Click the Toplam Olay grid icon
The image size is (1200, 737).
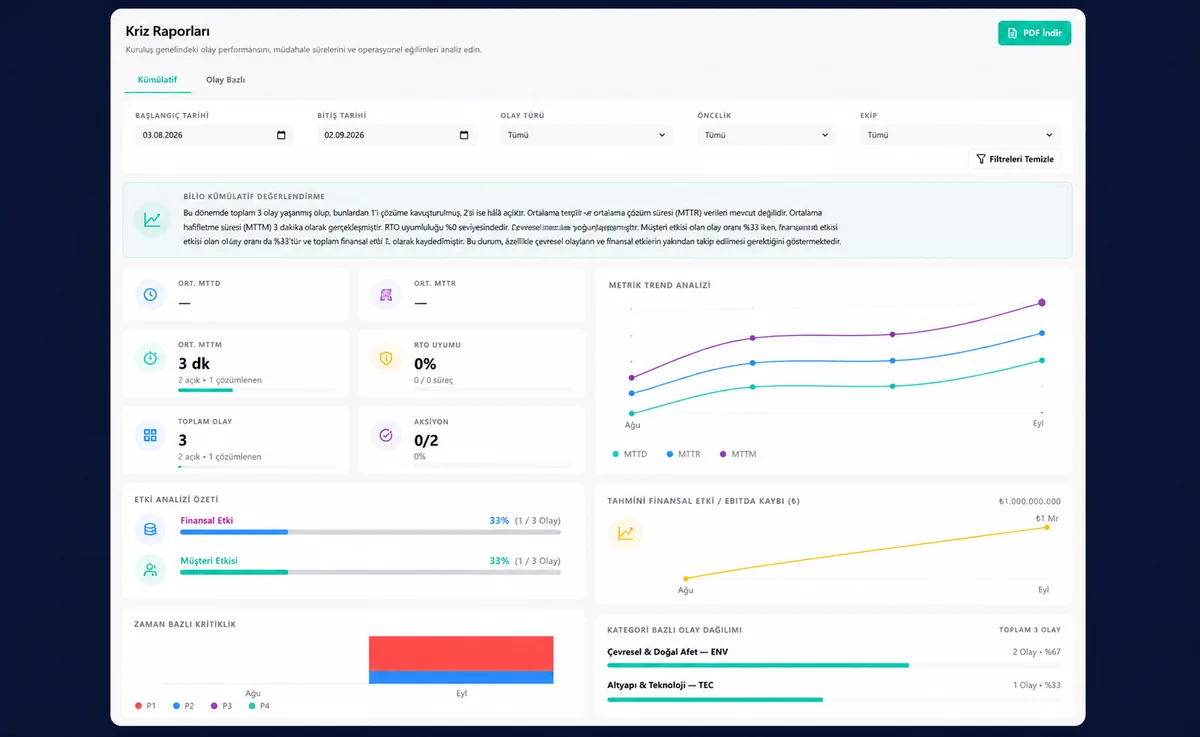pyautogui.click(x=150, y=435)
